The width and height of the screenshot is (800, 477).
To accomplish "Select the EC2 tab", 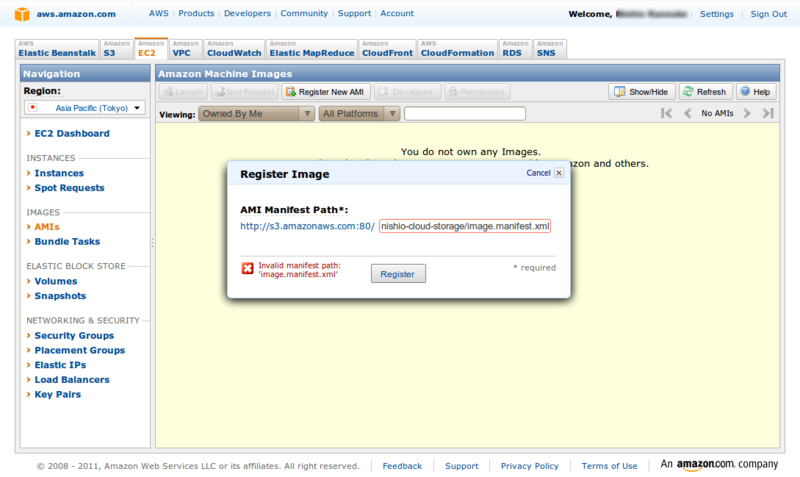I will [x=151, y=48].
